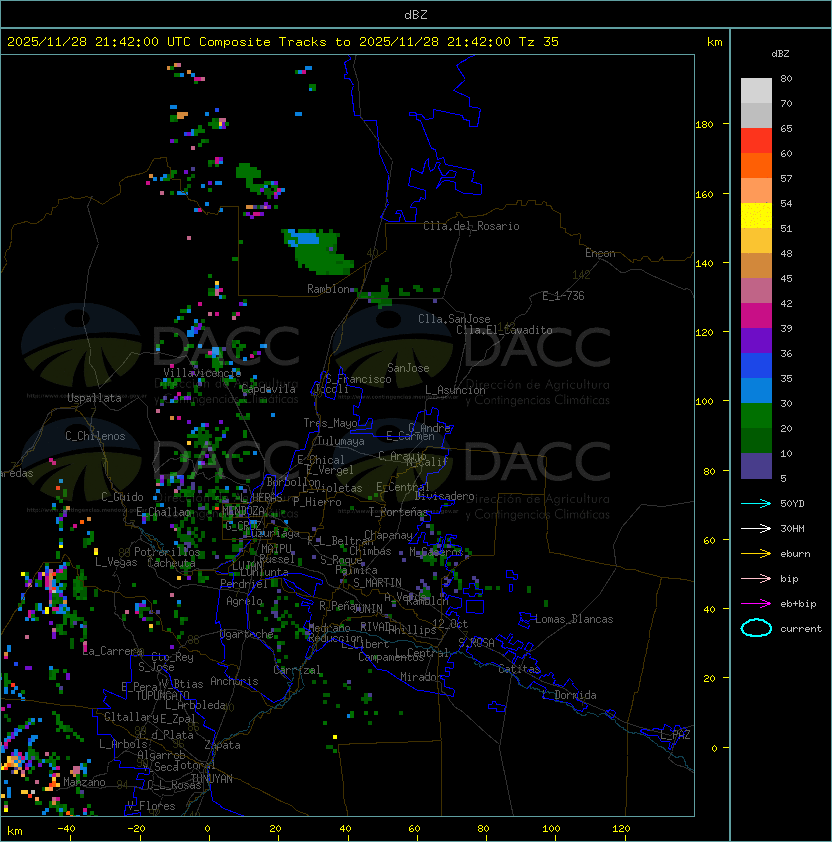Viewport: 832px width, 842px height.
Task: Click the 'L_PAZ' place label
Action: pos(676,735)
